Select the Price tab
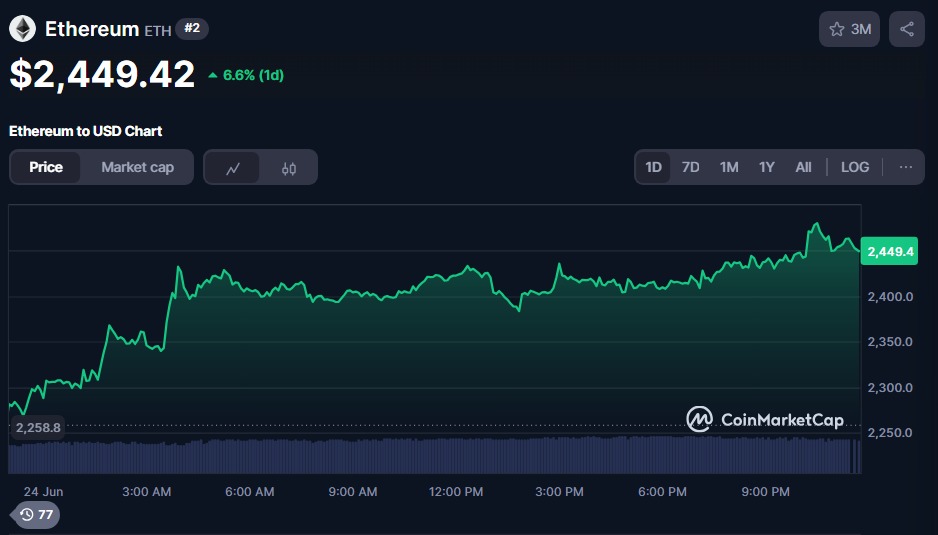This screenshot has width=938, height=535. 46,167
